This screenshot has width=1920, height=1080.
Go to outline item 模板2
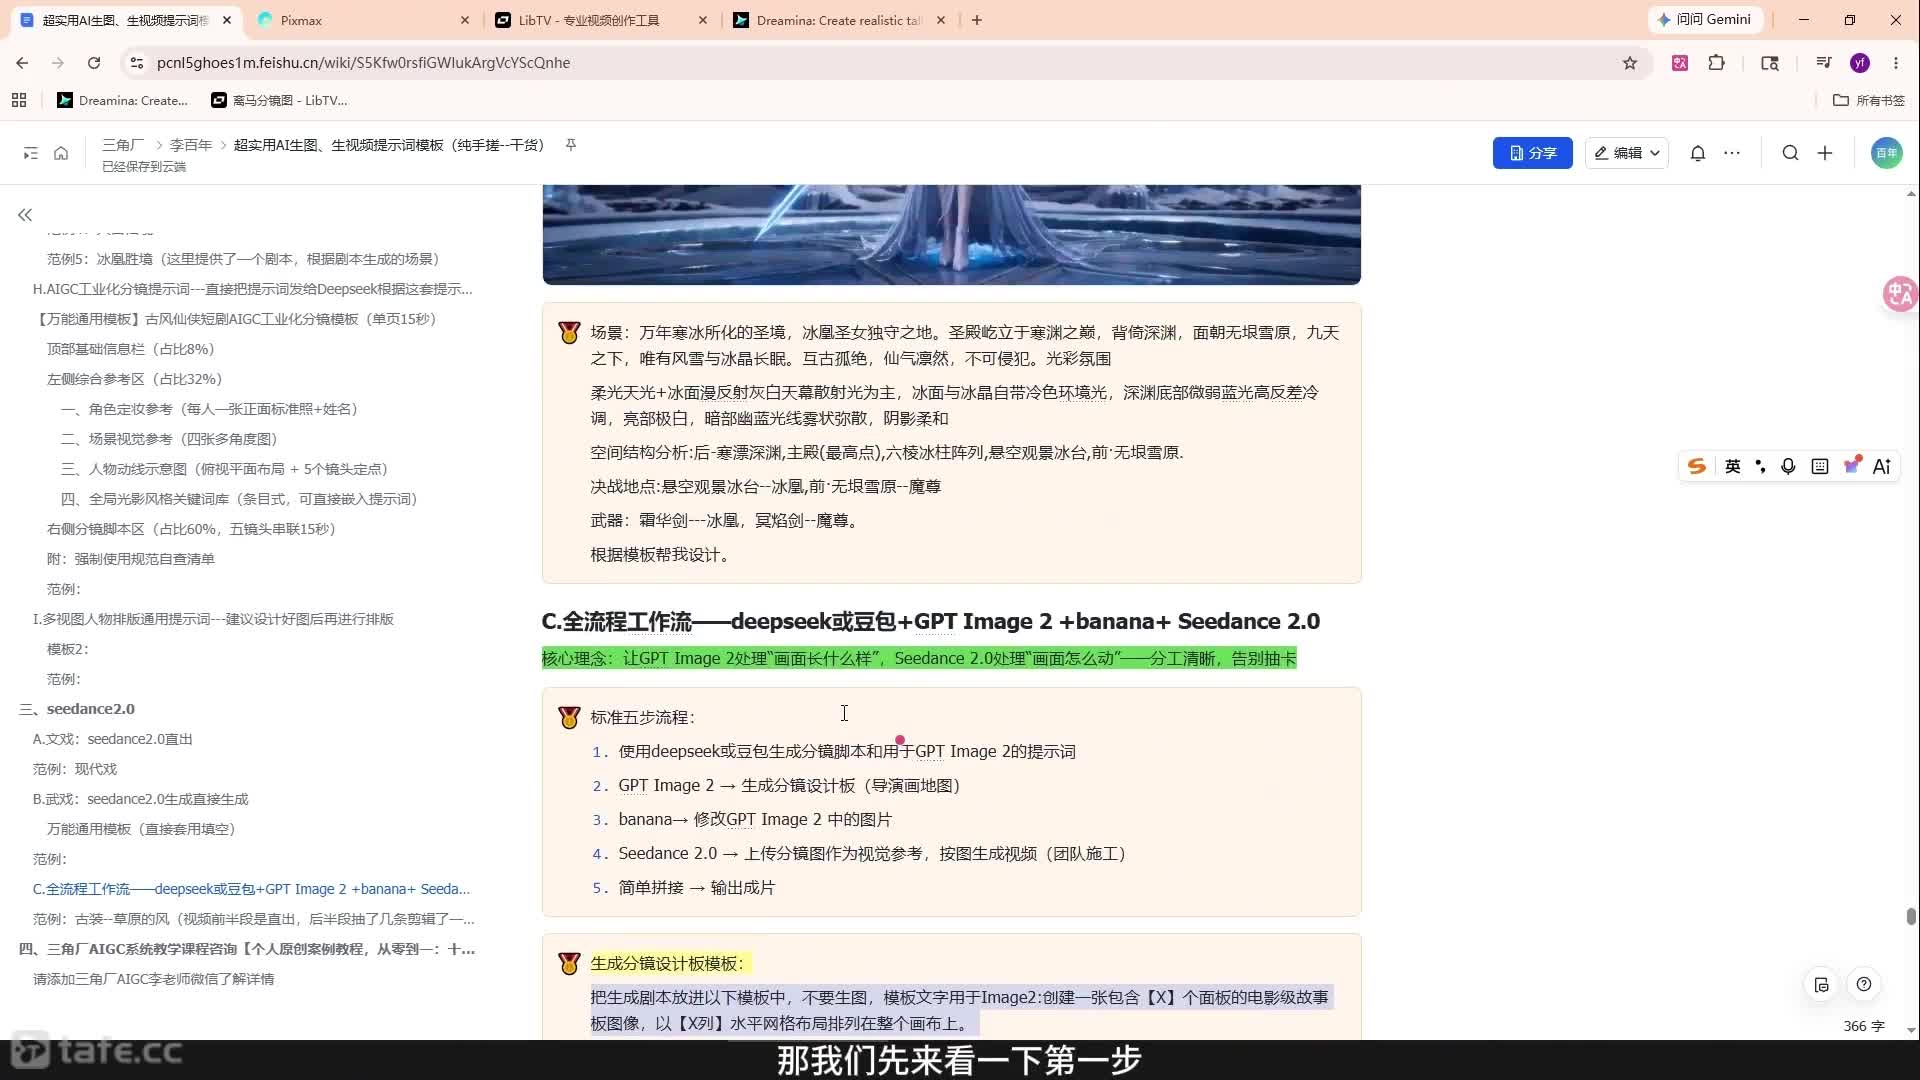click(x=67, y=649)
